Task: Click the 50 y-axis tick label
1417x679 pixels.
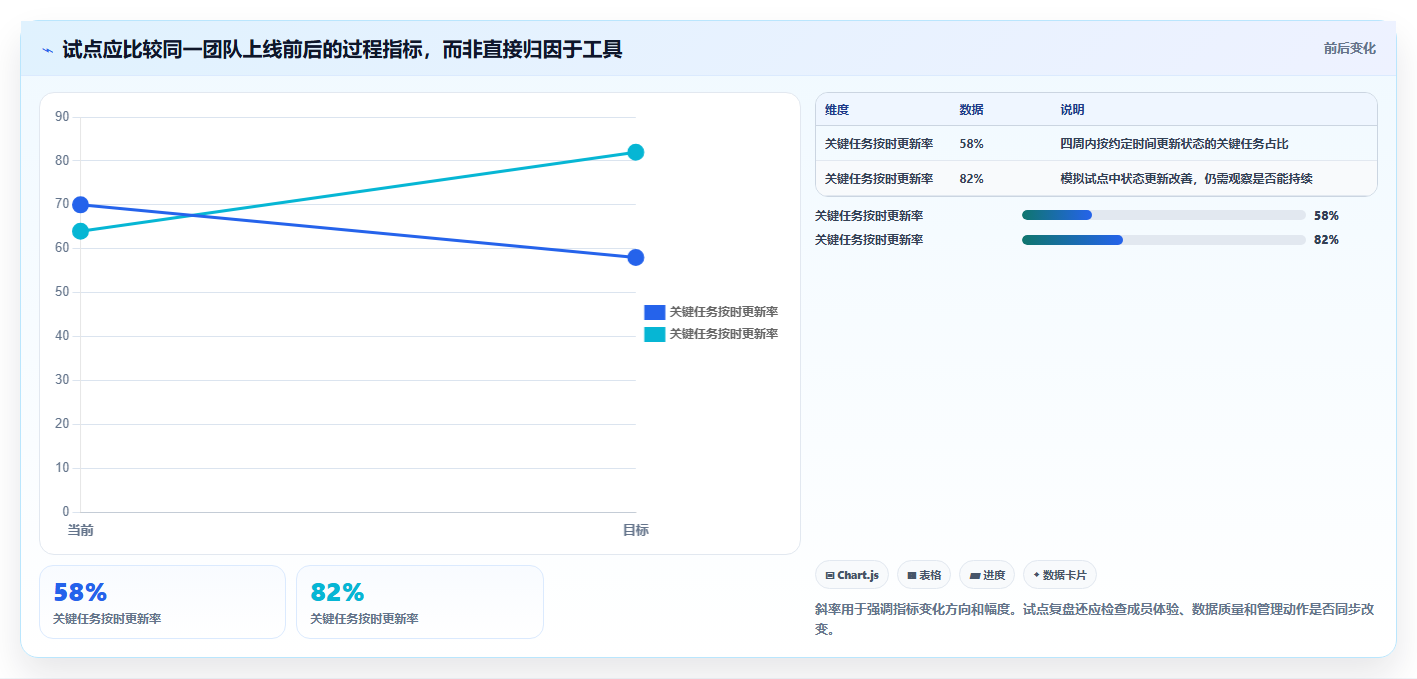Action: [x=62, y=292]
